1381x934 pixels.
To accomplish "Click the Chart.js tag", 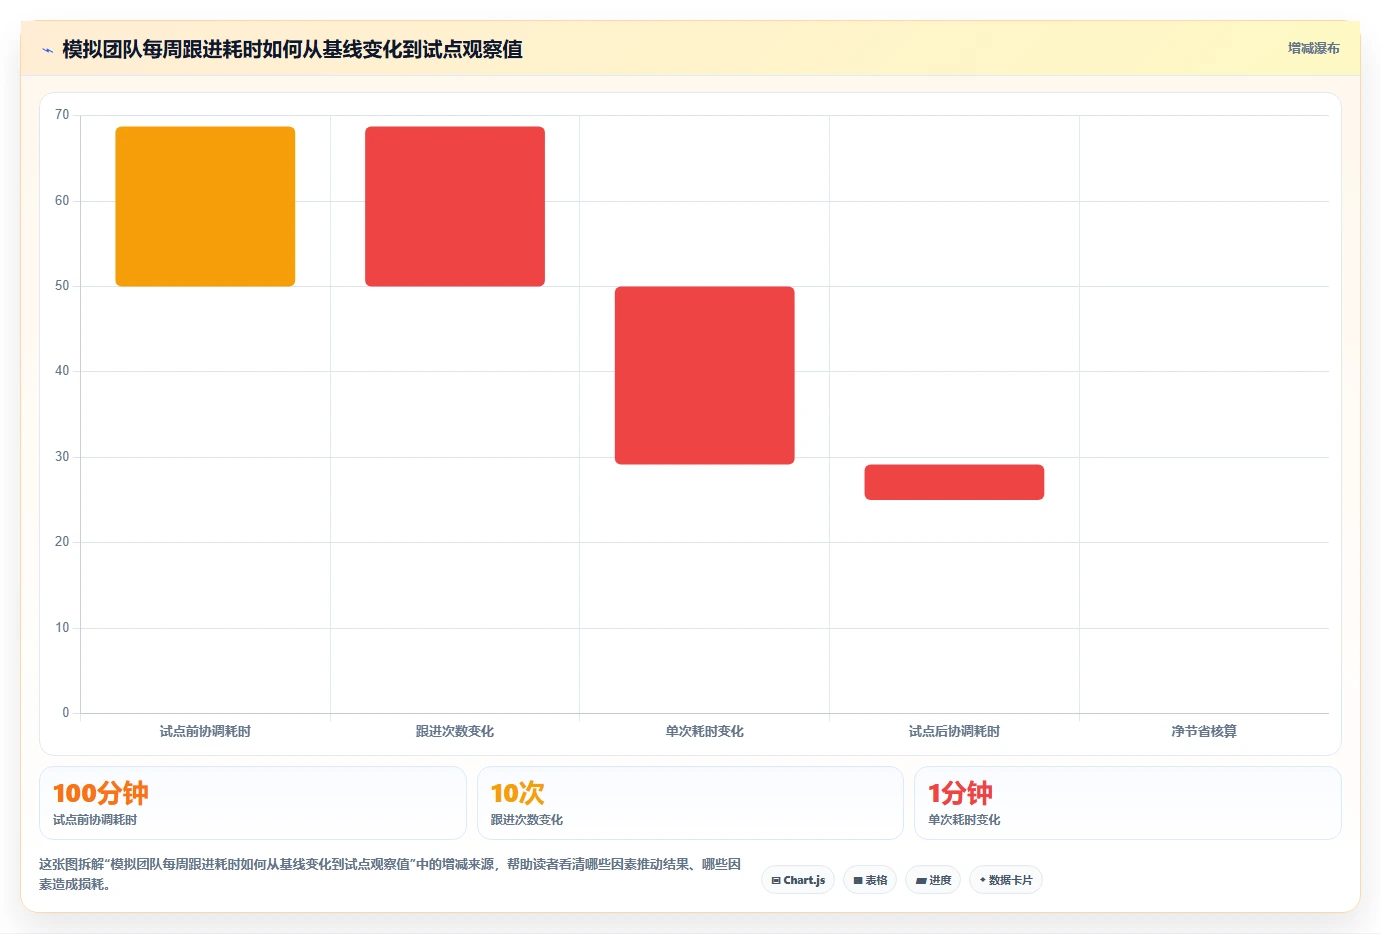I will point(798,880).
